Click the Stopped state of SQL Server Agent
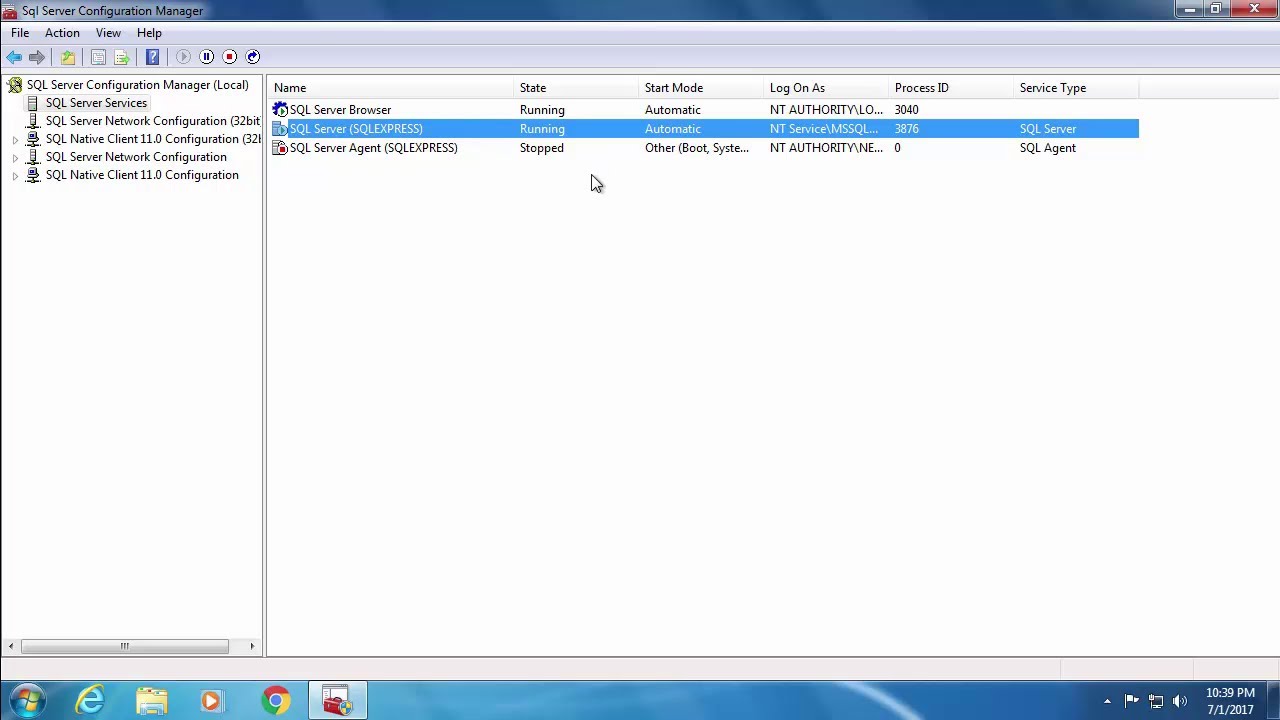 (541, 148)
